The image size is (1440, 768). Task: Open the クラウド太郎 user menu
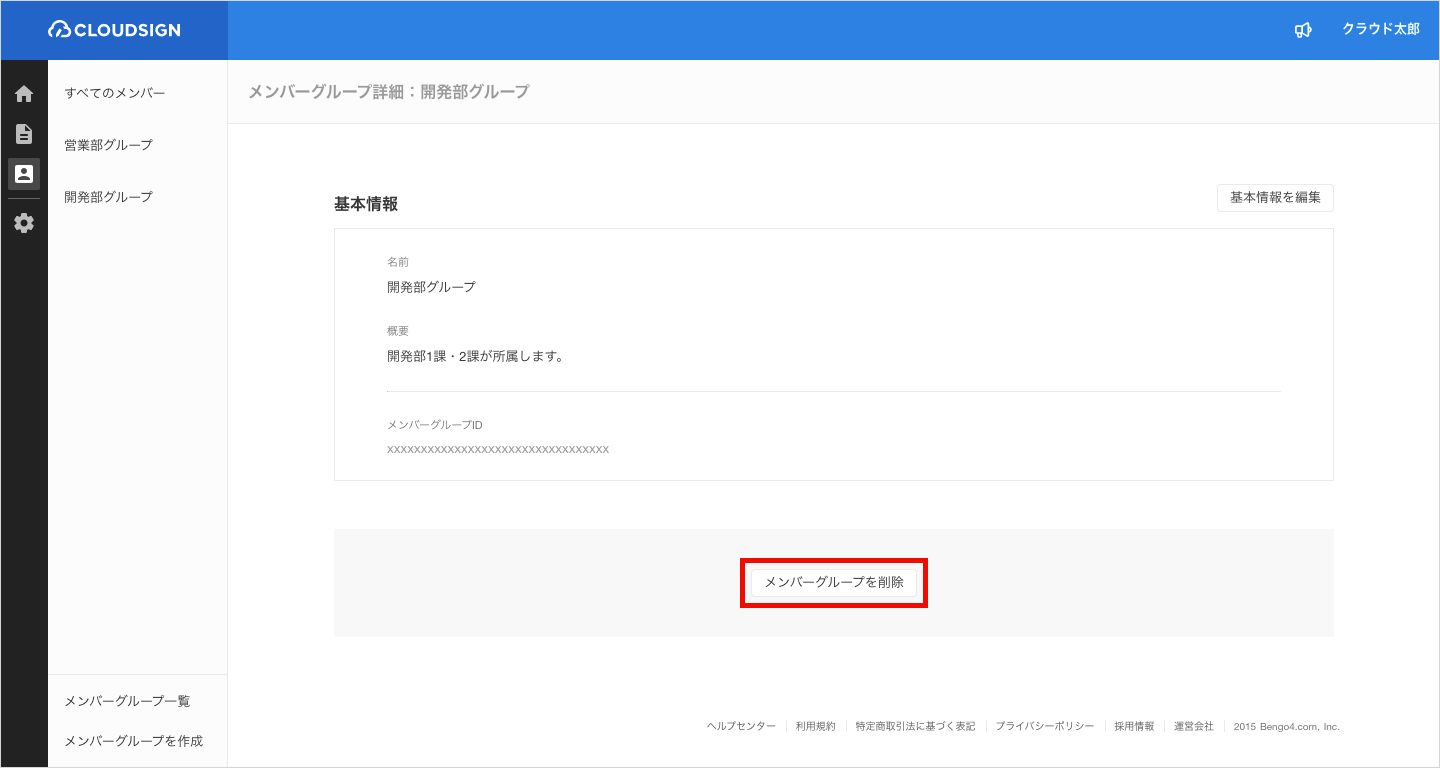(1380, 30)
